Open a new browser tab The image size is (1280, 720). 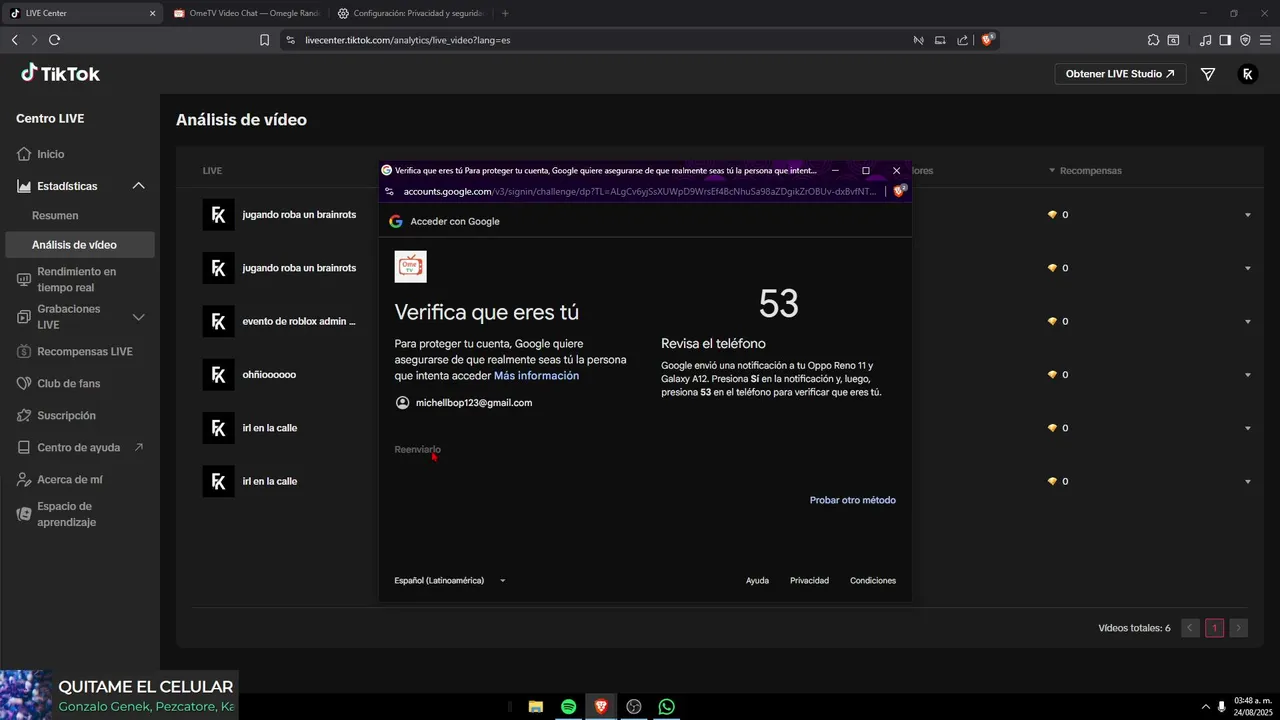point(505,13)
